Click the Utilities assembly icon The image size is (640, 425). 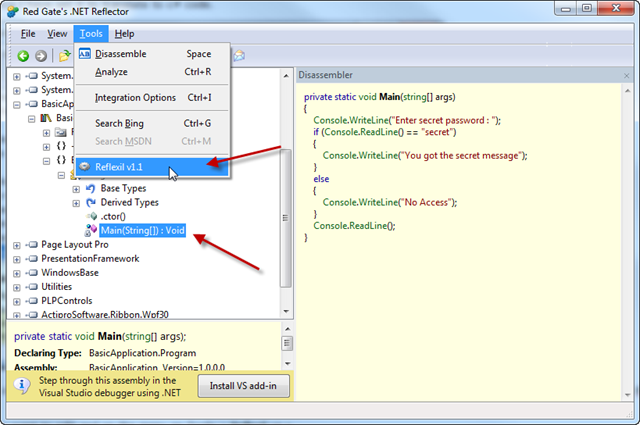tap(32, 287)
